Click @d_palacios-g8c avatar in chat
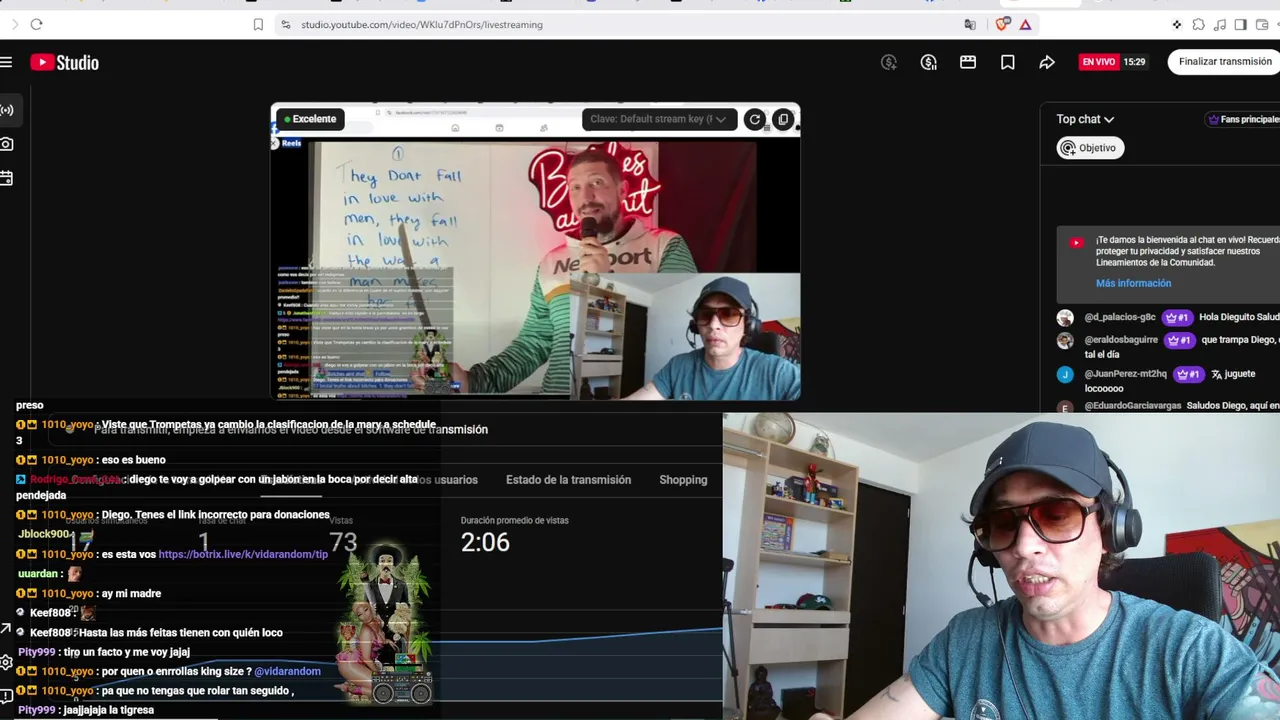 1065,318
